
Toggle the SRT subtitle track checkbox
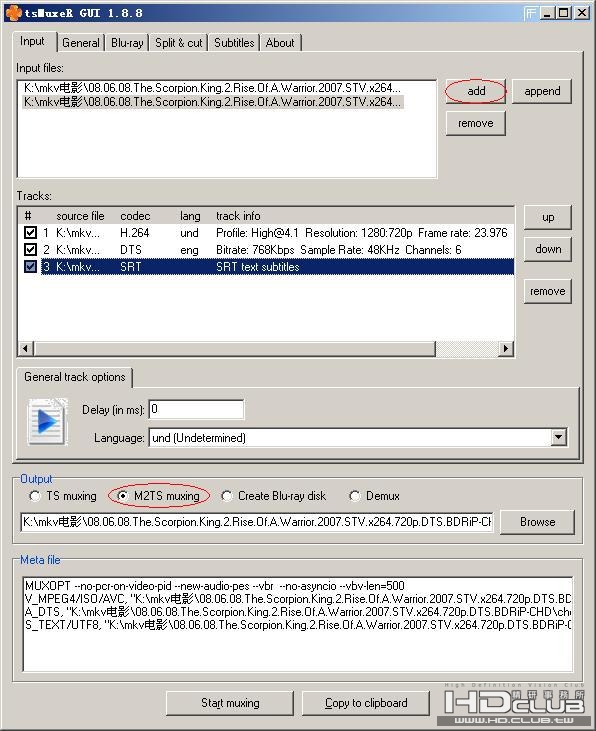coord(30,266)
